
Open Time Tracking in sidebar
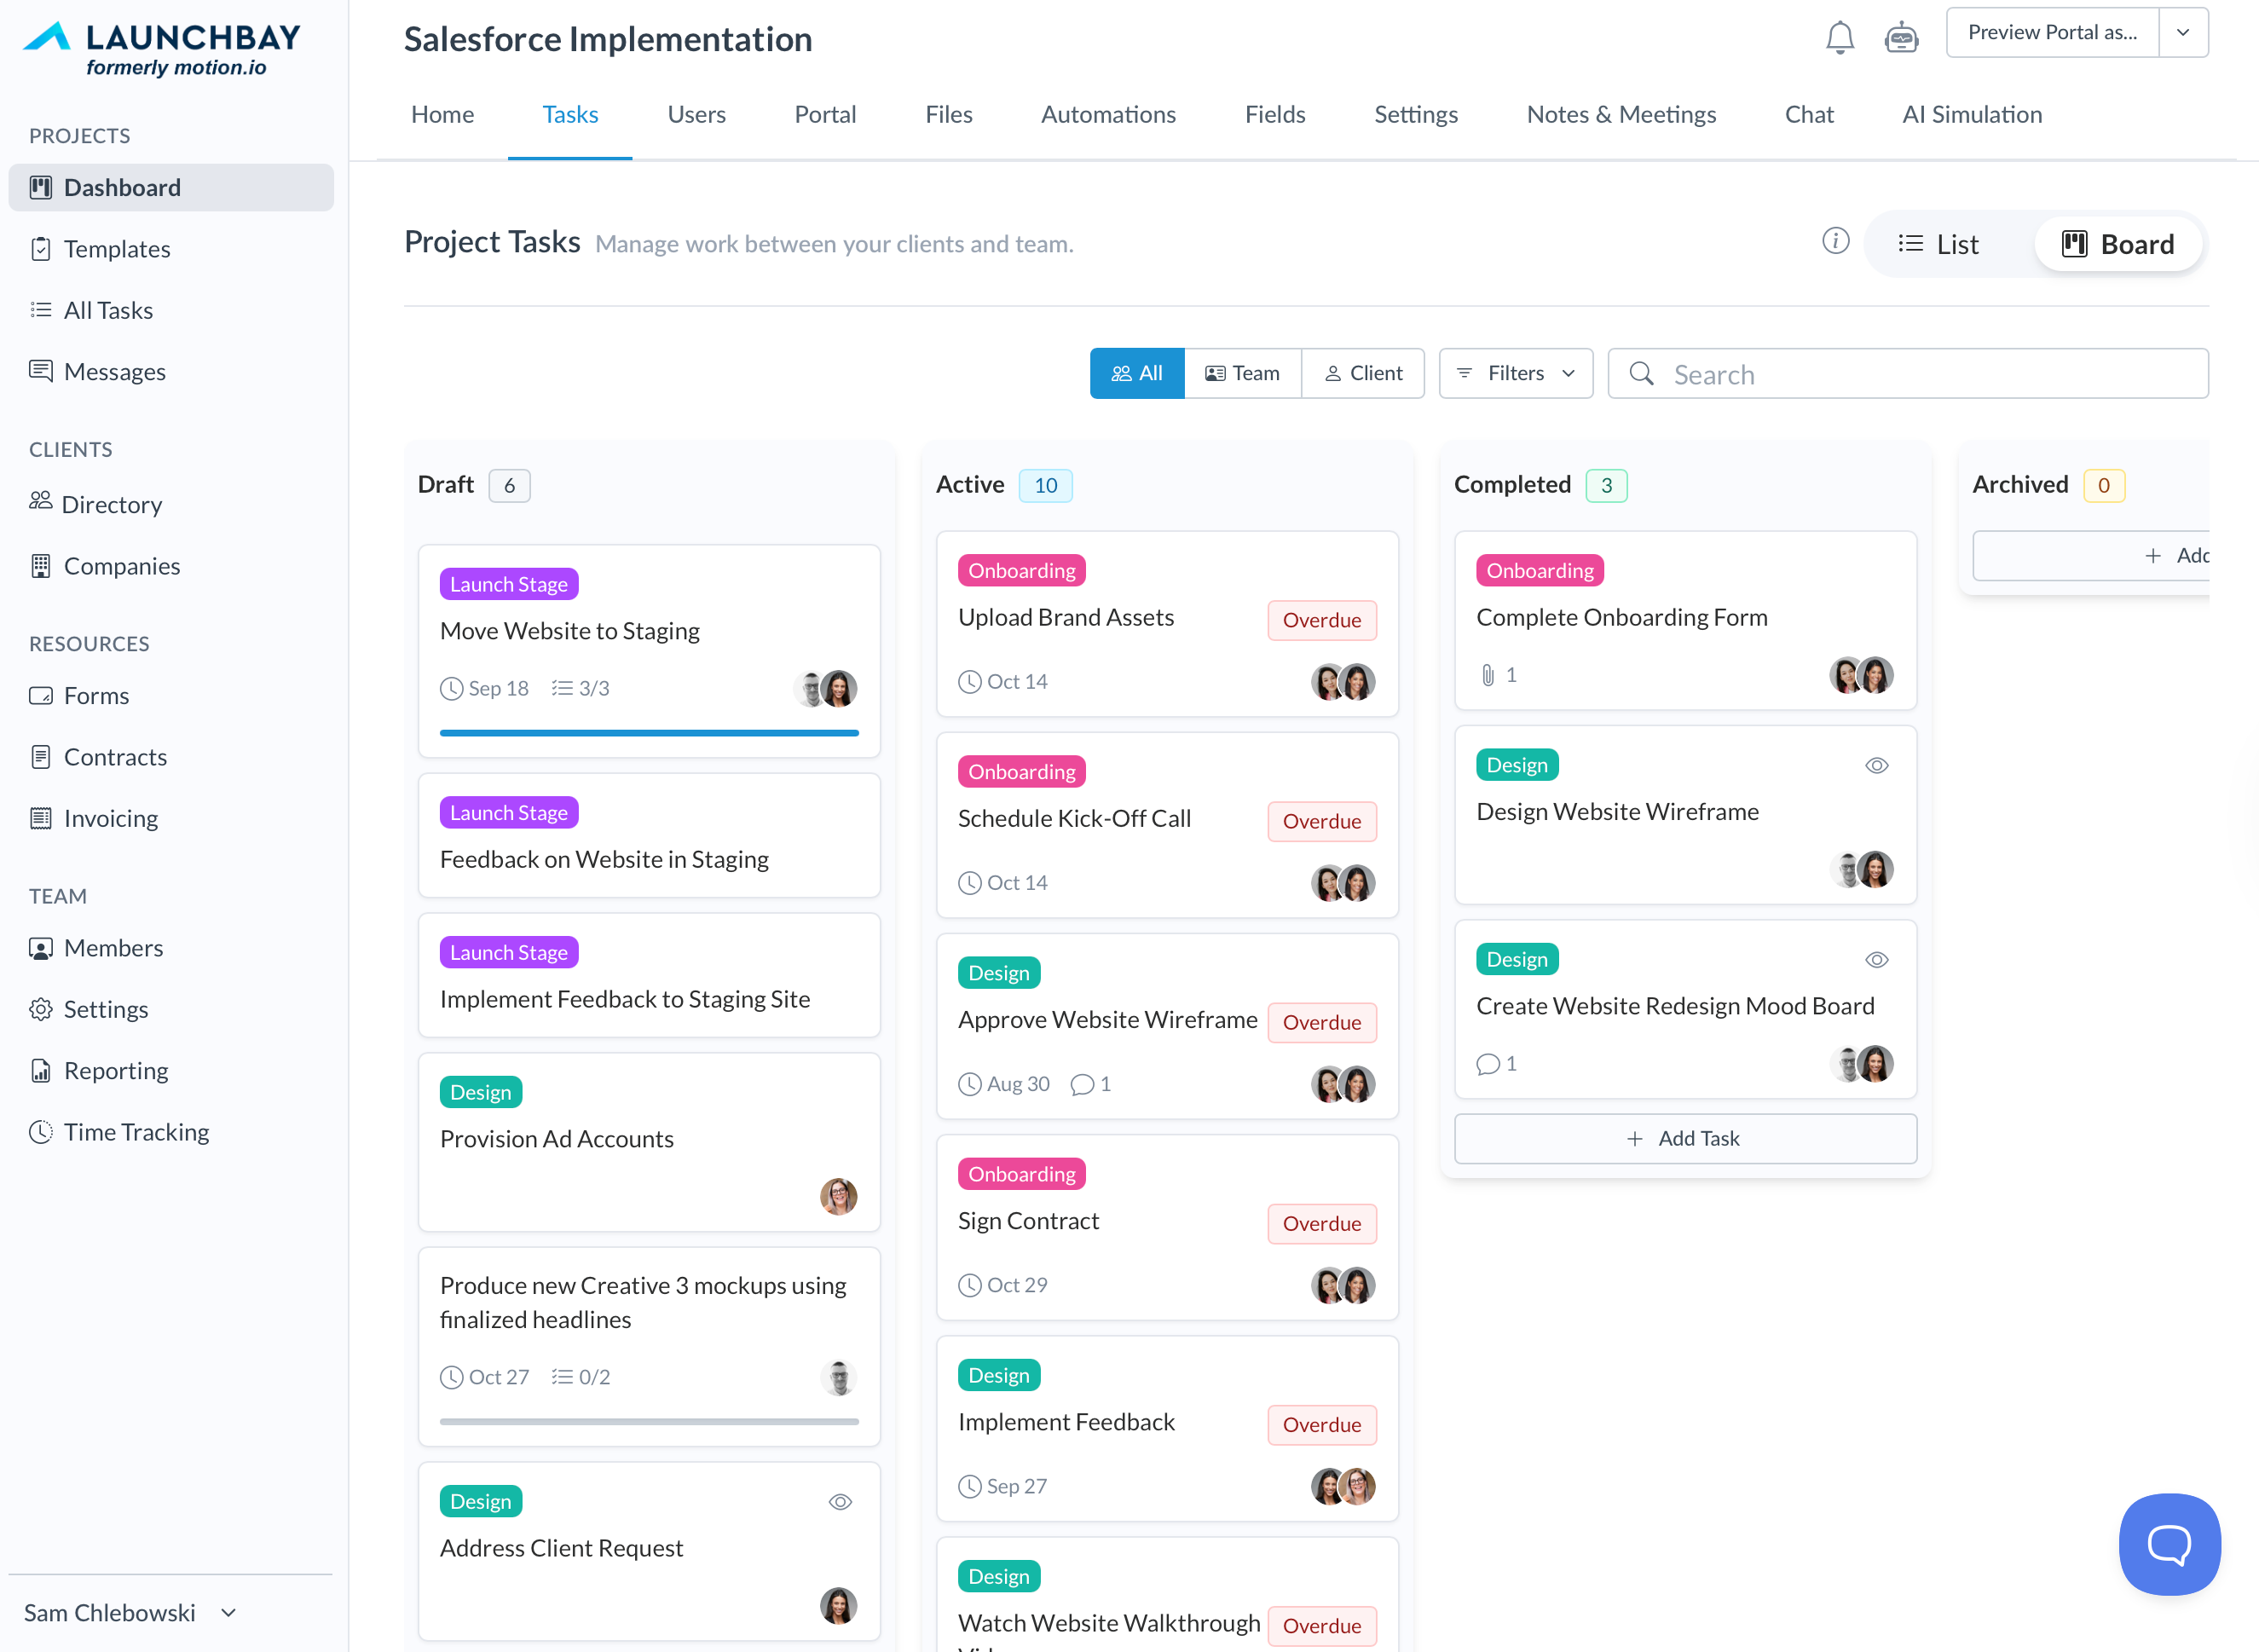(x=136, y=1132)
